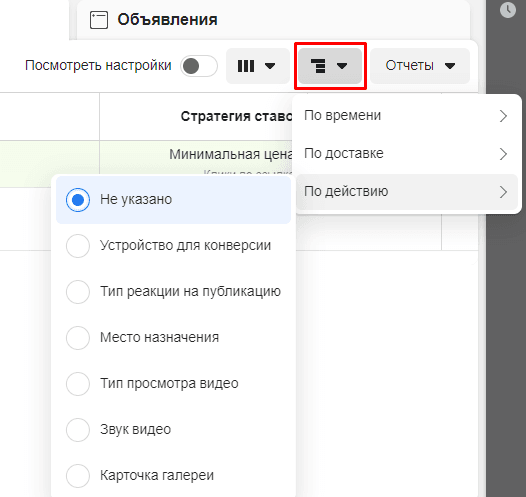Toggle the Посмотреть настройки switch

[x=199, y=66]
